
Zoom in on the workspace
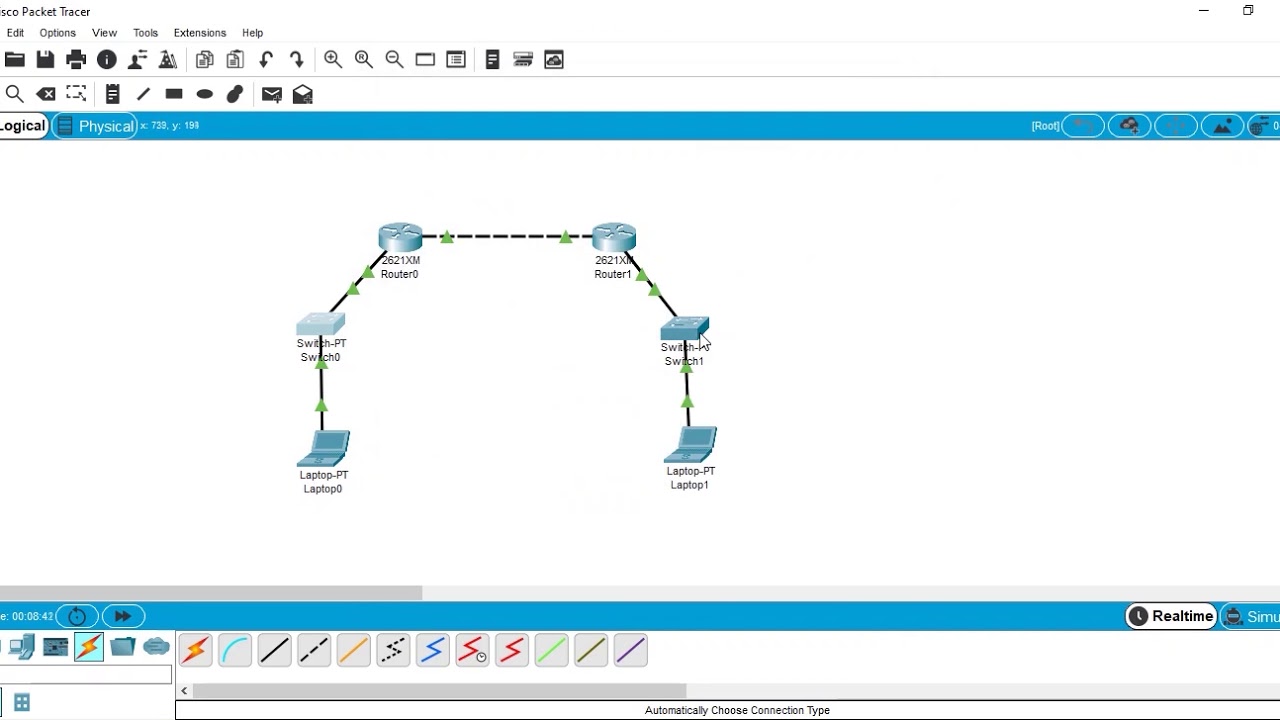[333, 60]
